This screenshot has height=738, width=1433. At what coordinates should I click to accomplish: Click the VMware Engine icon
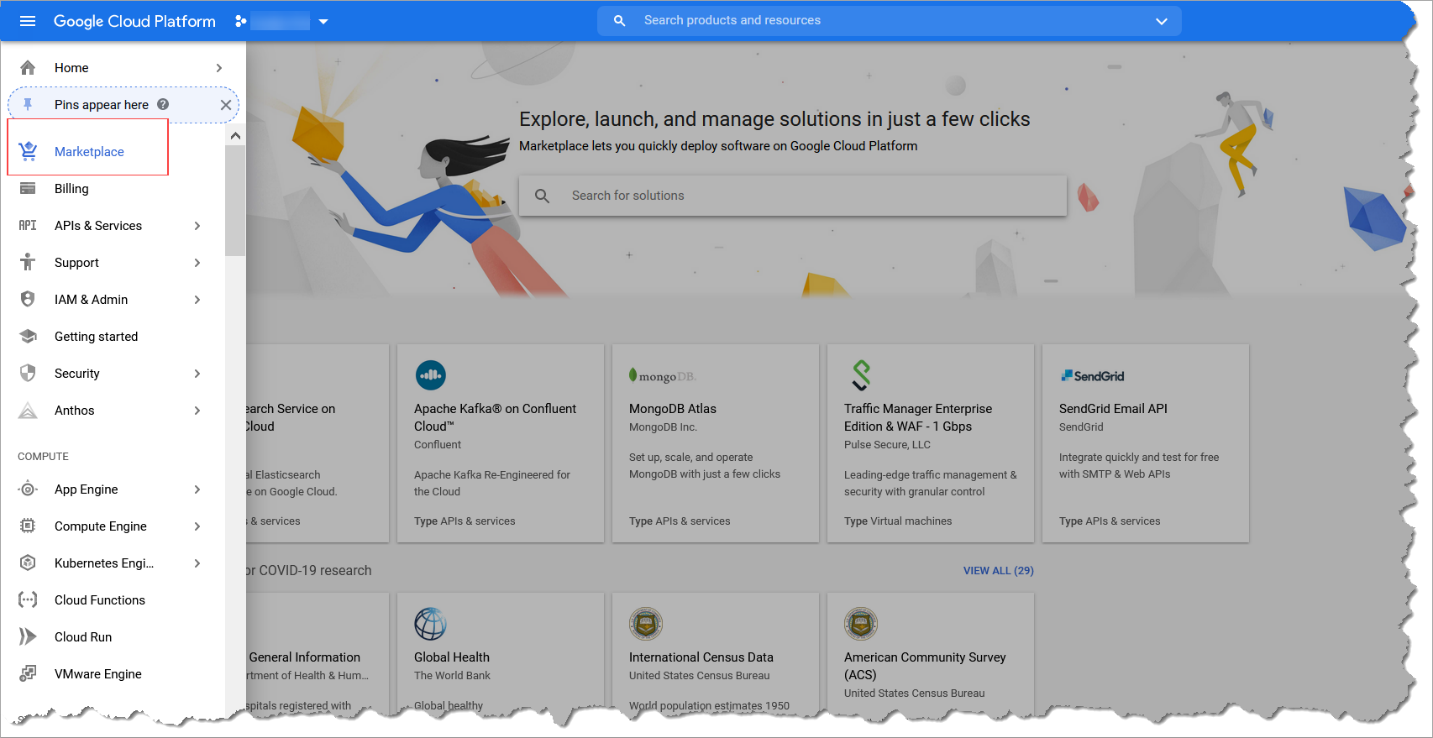point(28,675)
